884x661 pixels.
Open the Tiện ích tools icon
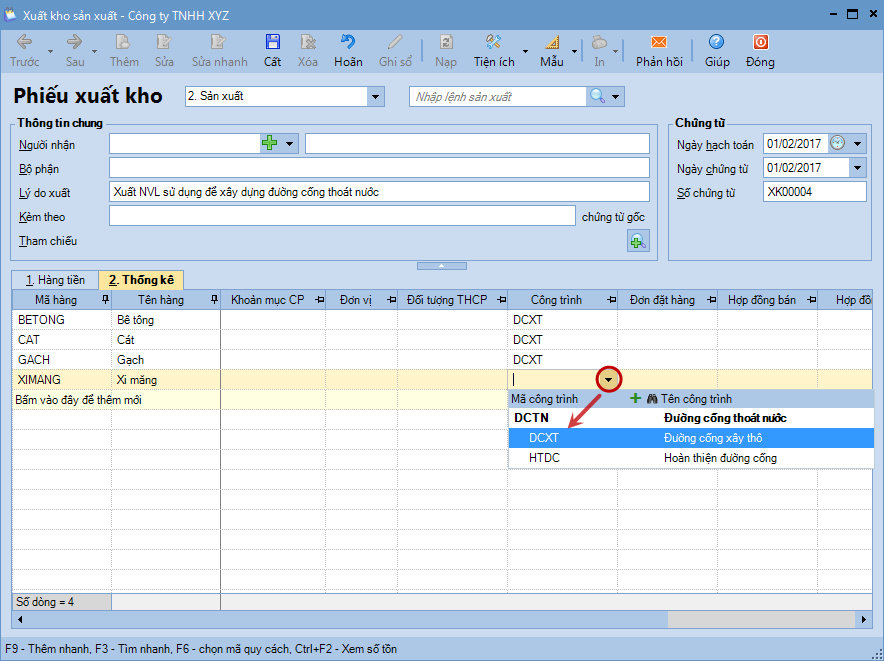(493, 43)
